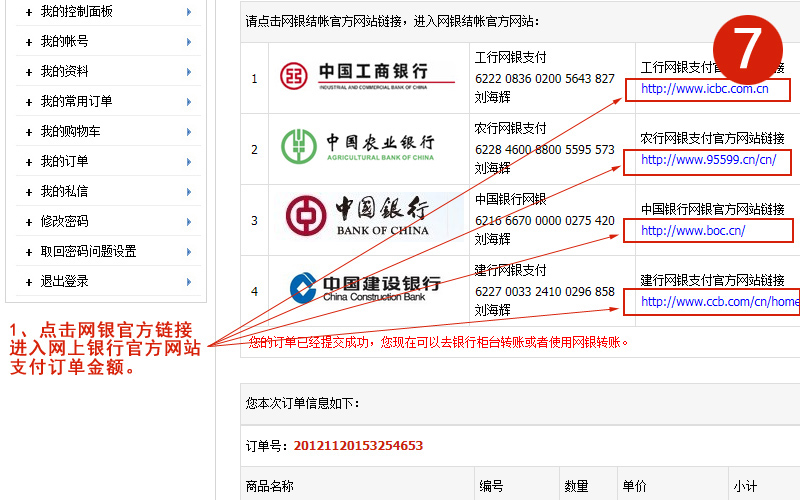Click 建行网银支付官方网站链接 label
Viewport: 800px width, 500px height.
(x=712, y=280)
